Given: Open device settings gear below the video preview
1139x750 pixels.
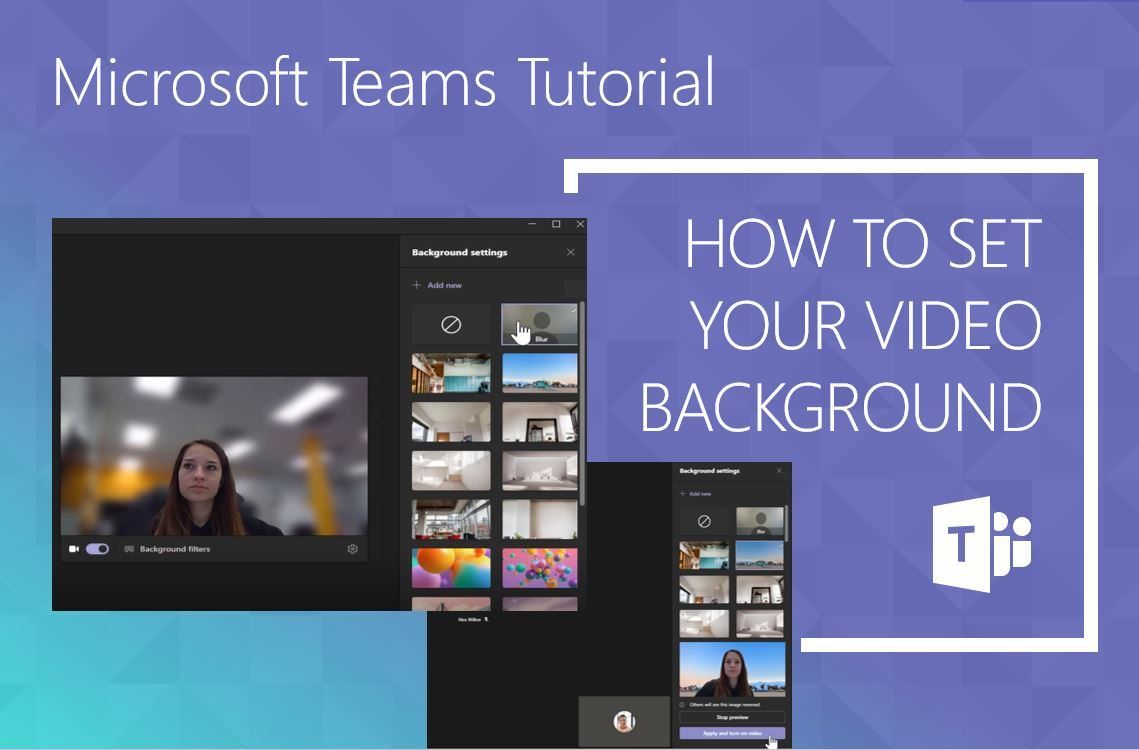Looking at the screenshot, I should (352, 549).
